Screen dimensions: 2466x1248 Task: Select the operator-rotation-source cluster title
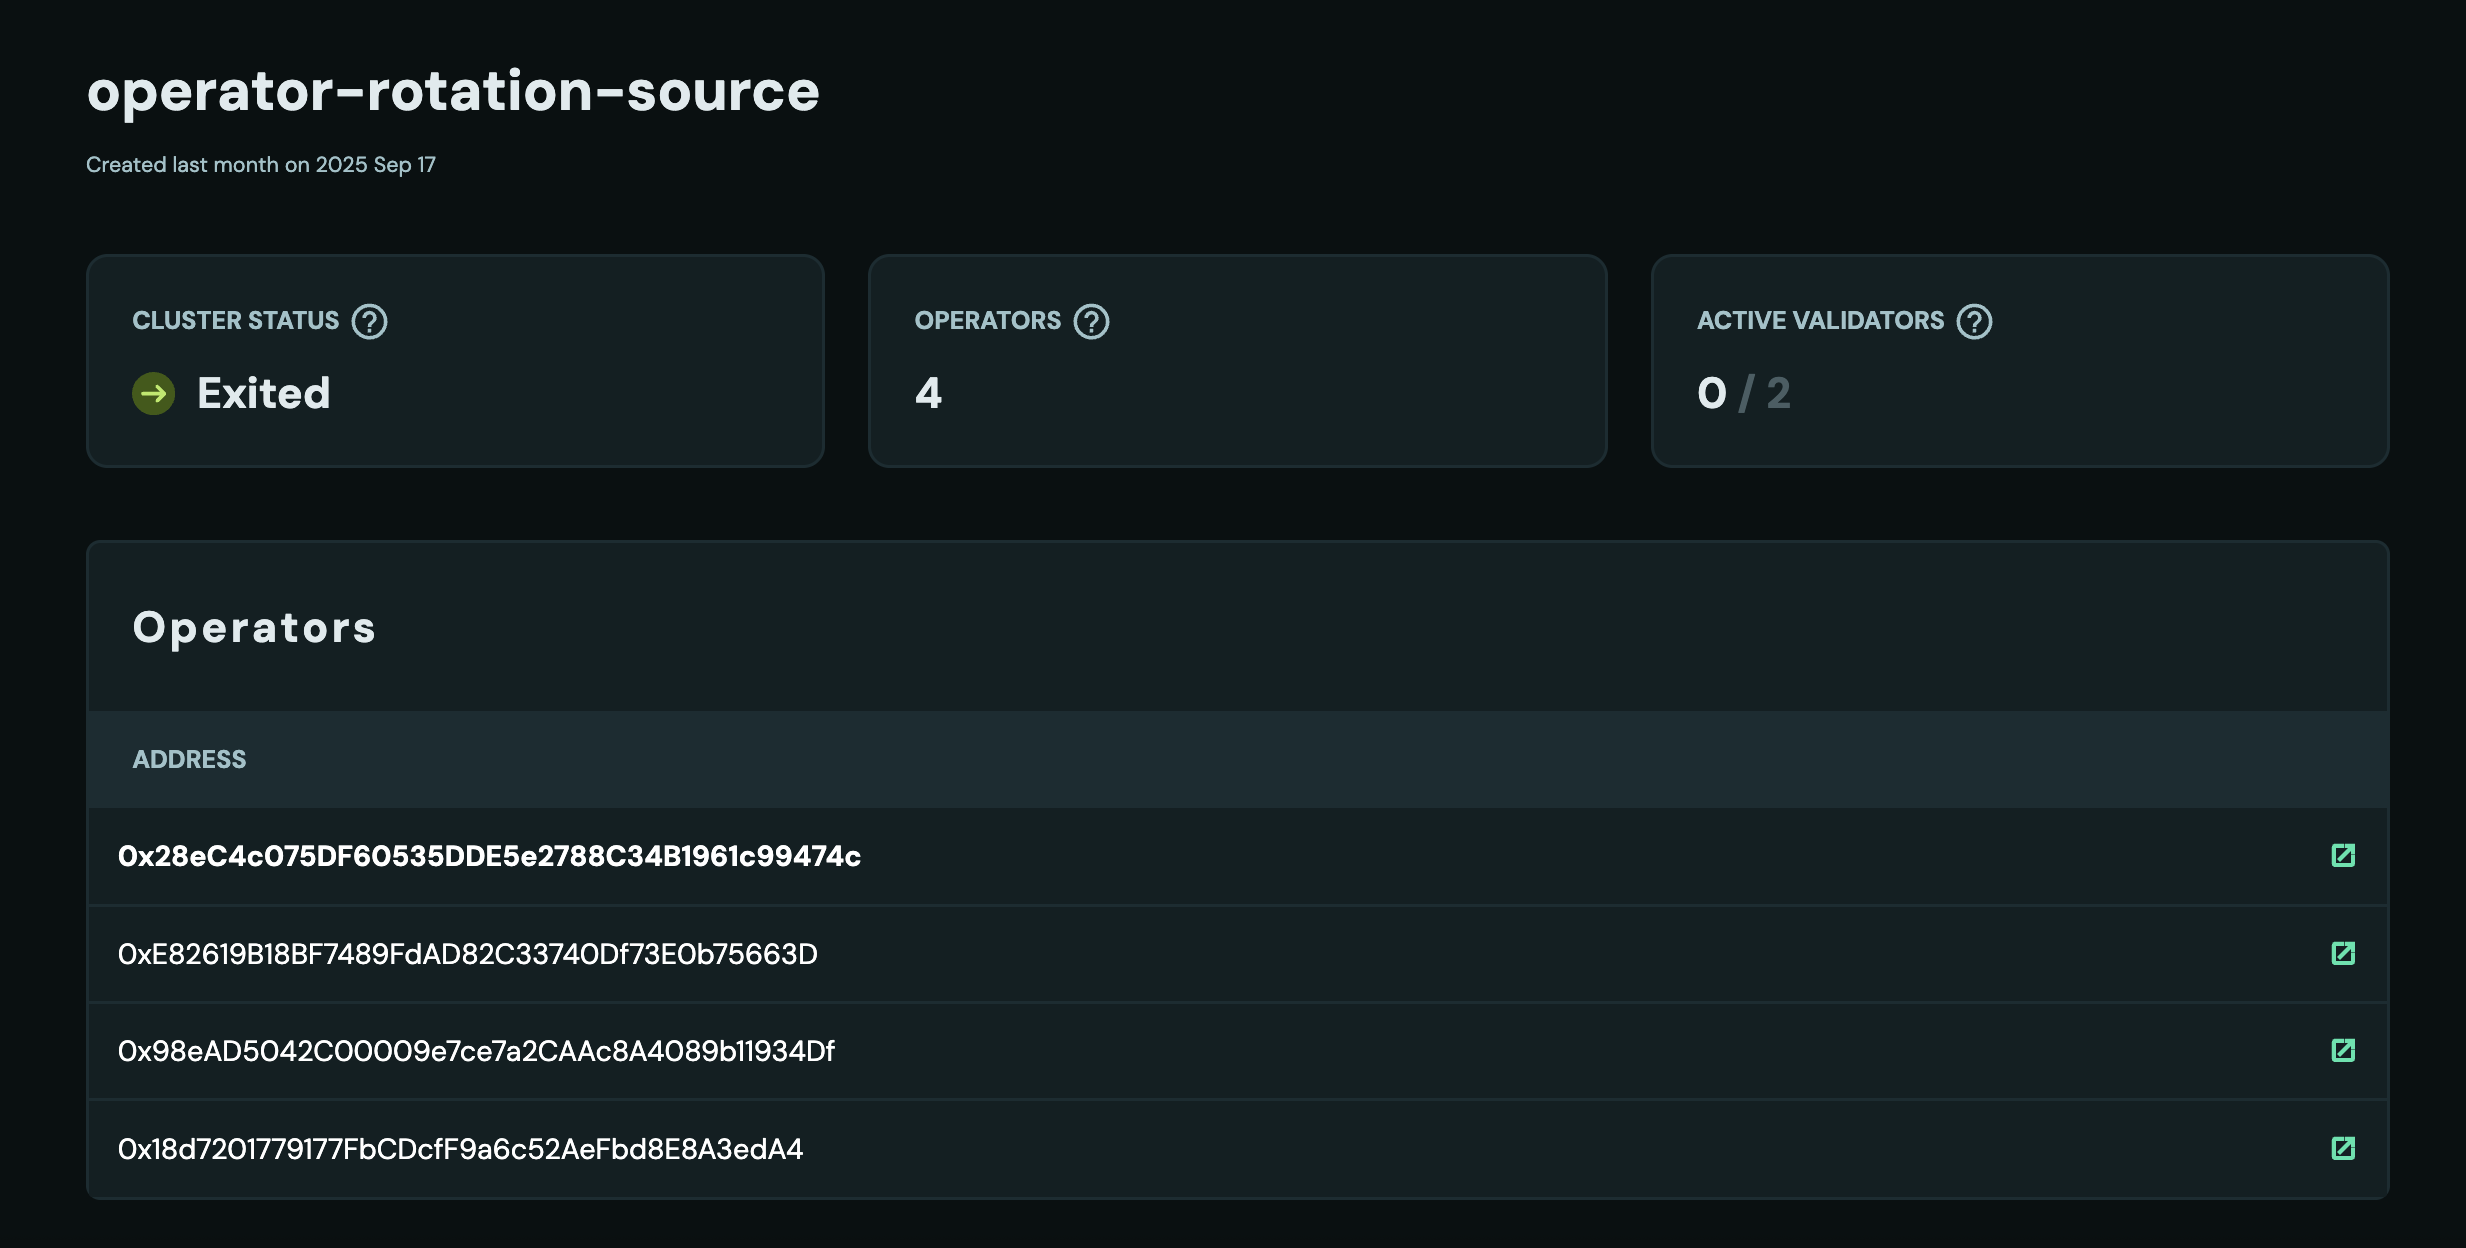pos(452,91)
